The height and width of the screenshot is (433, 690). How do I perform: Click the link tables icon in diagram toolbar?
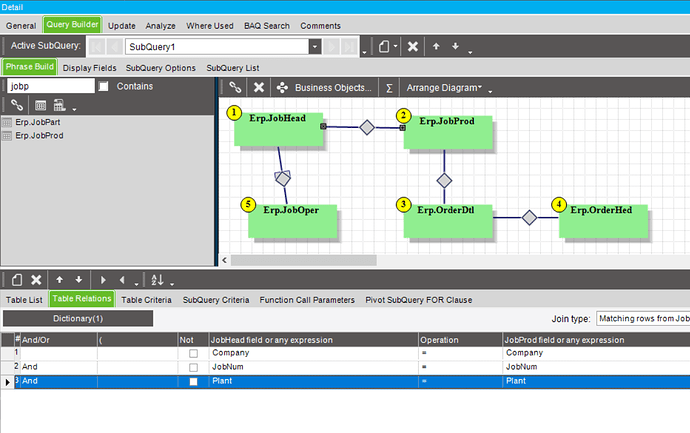(235, 88)
